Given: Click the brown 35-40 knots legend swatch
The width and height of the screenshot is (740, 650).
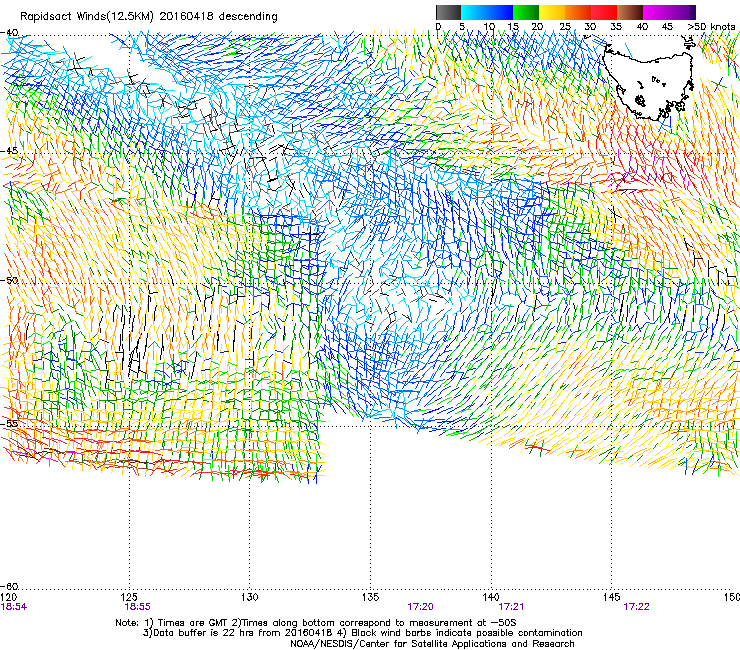Looking at the screenshot, I should click(x=630, y=12).
